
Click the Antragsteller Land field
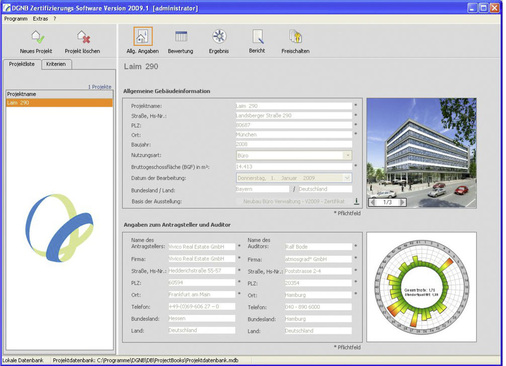point(202,330)
